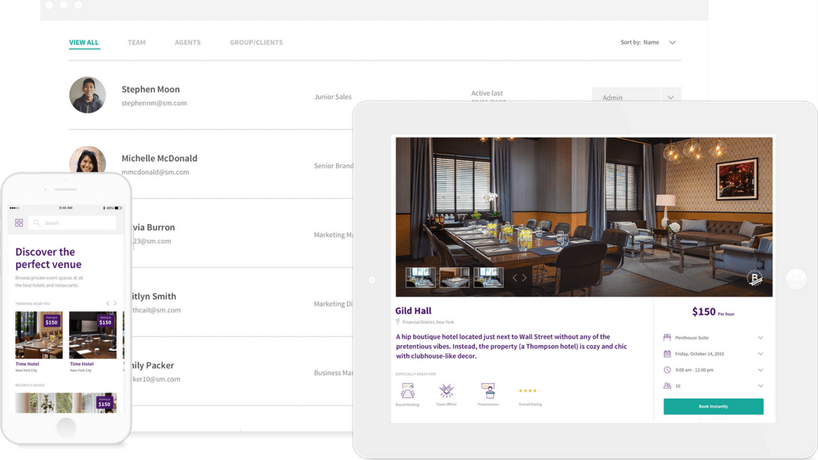Open the 9:00 am - 12:00 pm time dropdown
818x460 pixels.
pos(760,370)
